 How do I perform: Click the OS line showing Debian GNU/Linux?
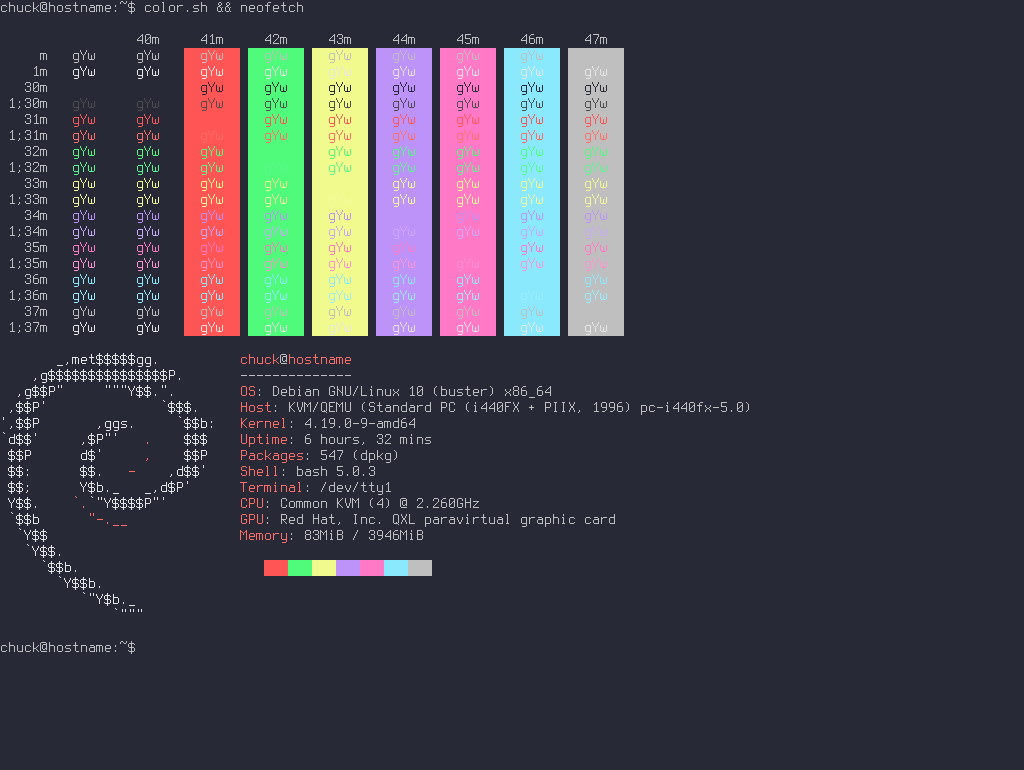tap(396, 391)
